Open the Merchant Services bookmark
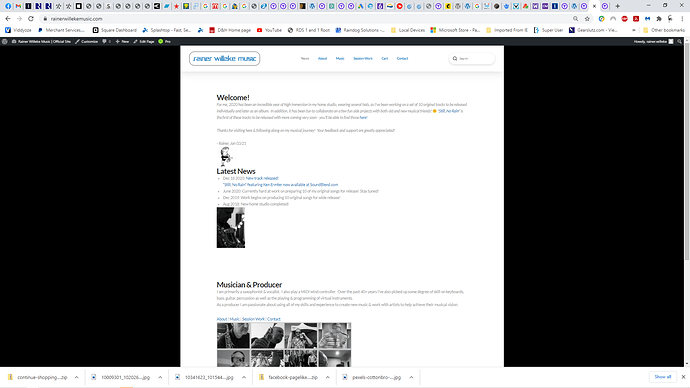This screenshot has width=690, height=388. [x=61, y=30]
